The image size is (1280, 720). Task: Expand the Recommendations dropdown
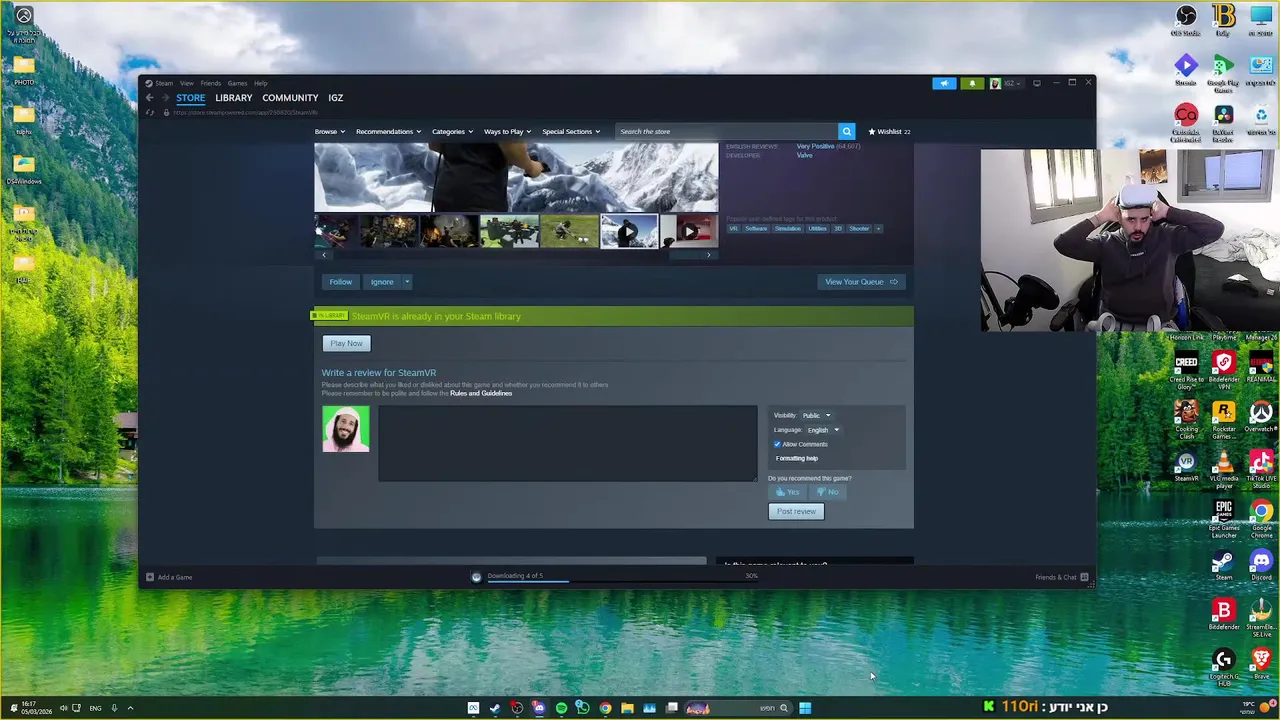(x=388, y=131)
